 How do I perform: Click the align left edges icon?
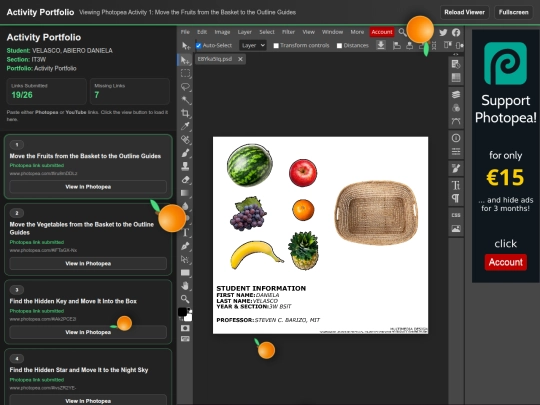(x=397, y=45)
